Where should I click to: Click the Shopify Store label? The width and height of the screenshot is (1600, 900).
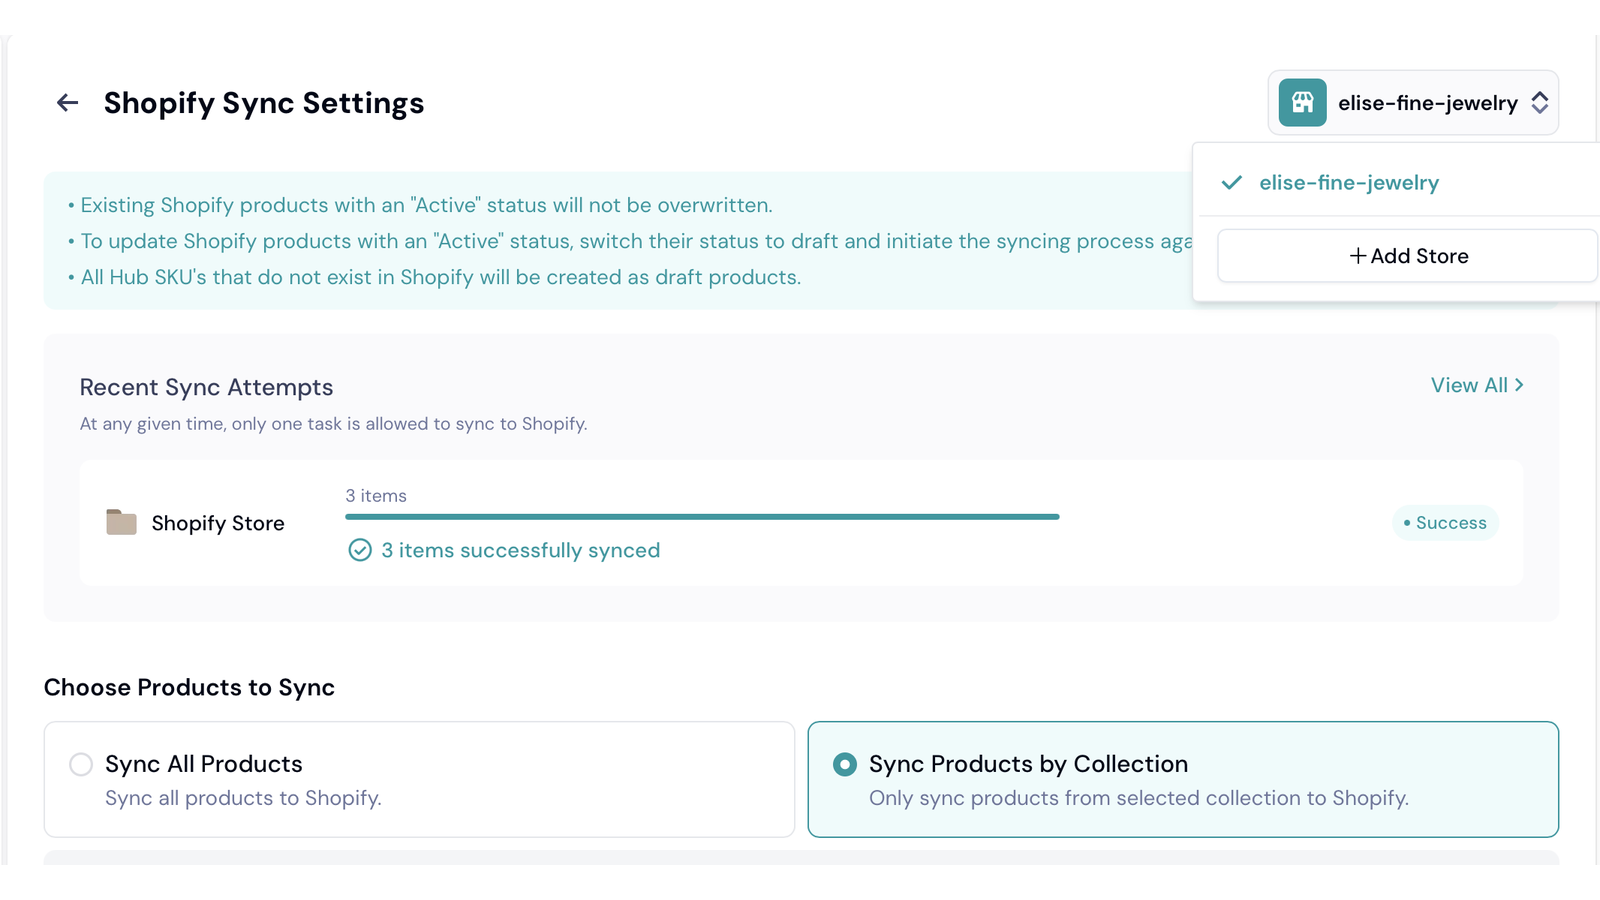(x=218, y=523)
